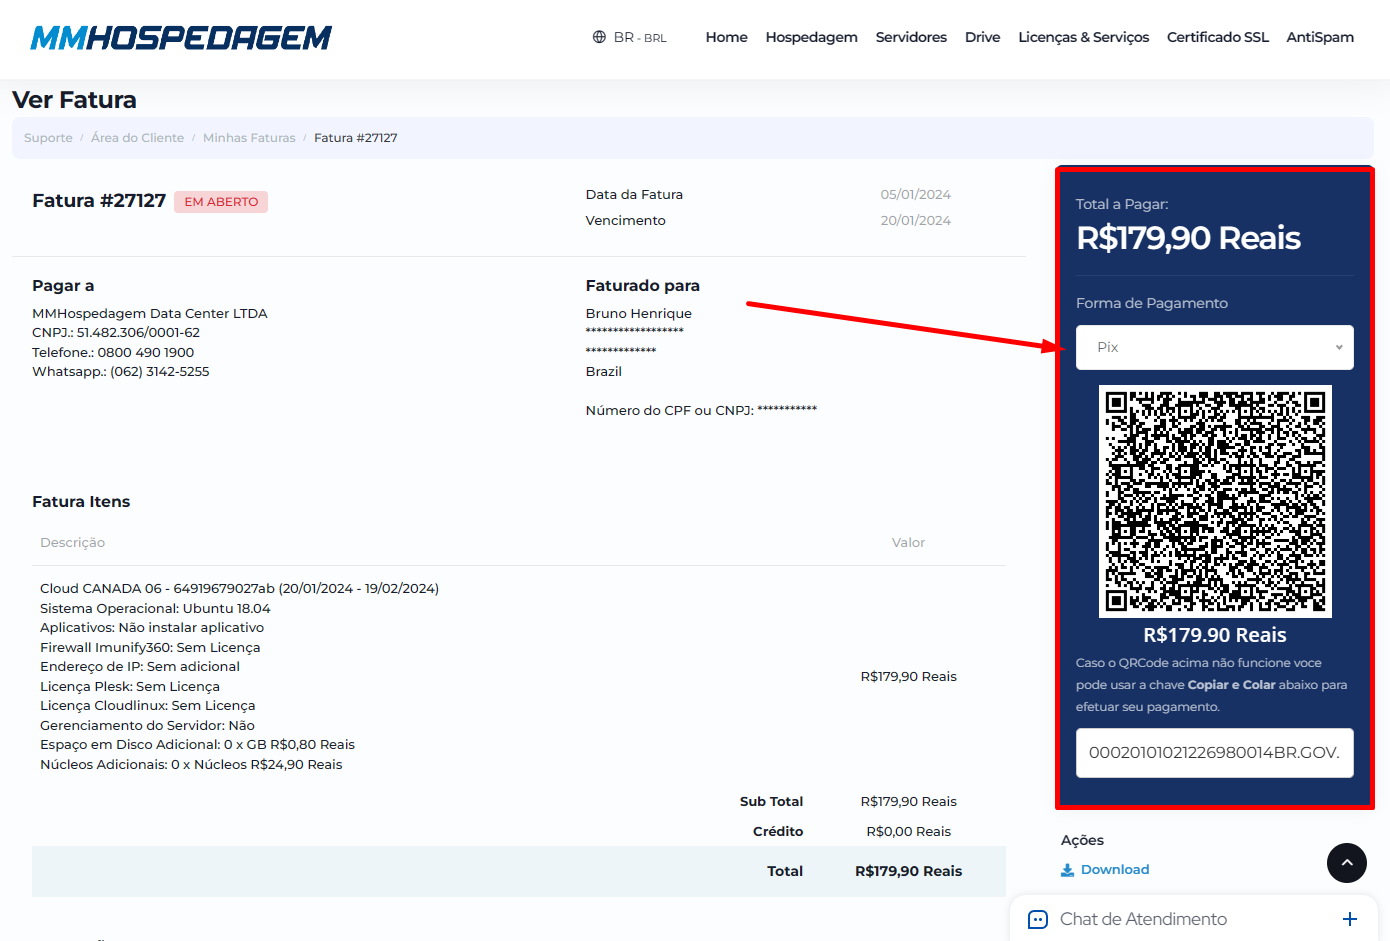Click the Descrição column header
1390x941 pixels.
coord(72,543)
